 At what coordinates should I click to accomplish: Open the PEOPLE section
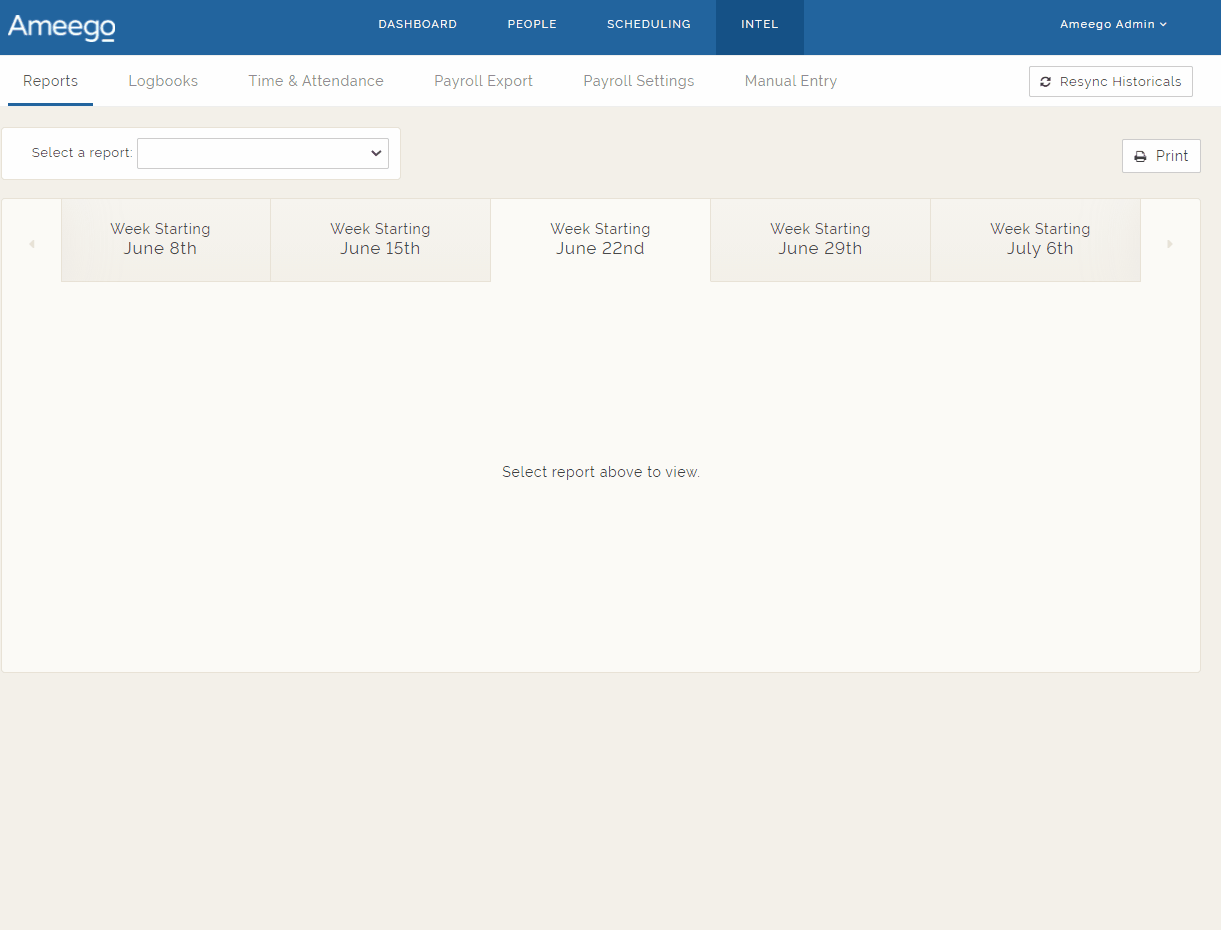531,23
